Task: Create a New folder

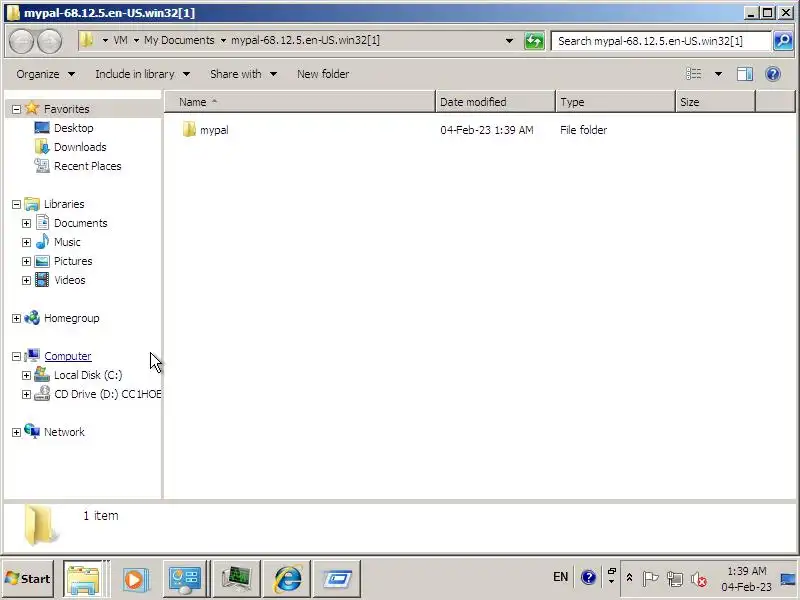Action: click(x=323, y=74)
